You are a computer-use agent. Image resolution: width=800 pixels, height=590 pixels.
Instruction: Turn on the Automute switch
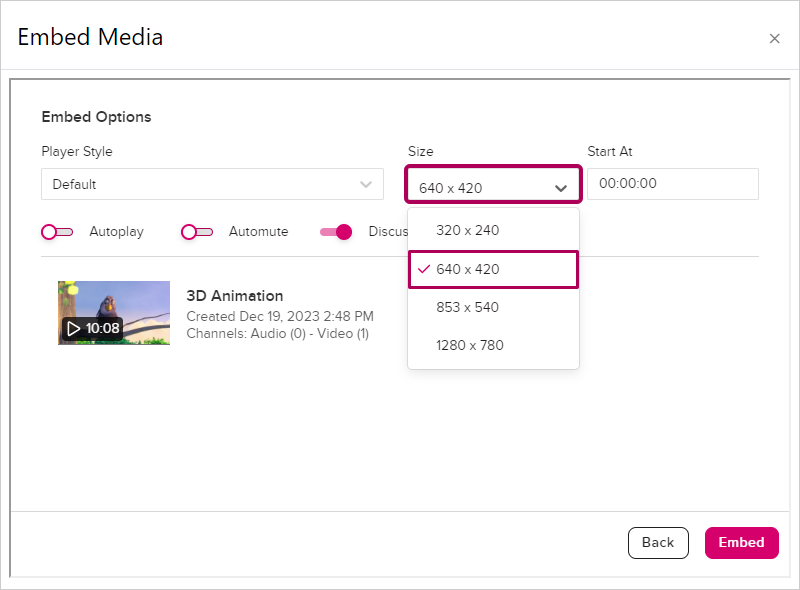click(x=197, y=232)
